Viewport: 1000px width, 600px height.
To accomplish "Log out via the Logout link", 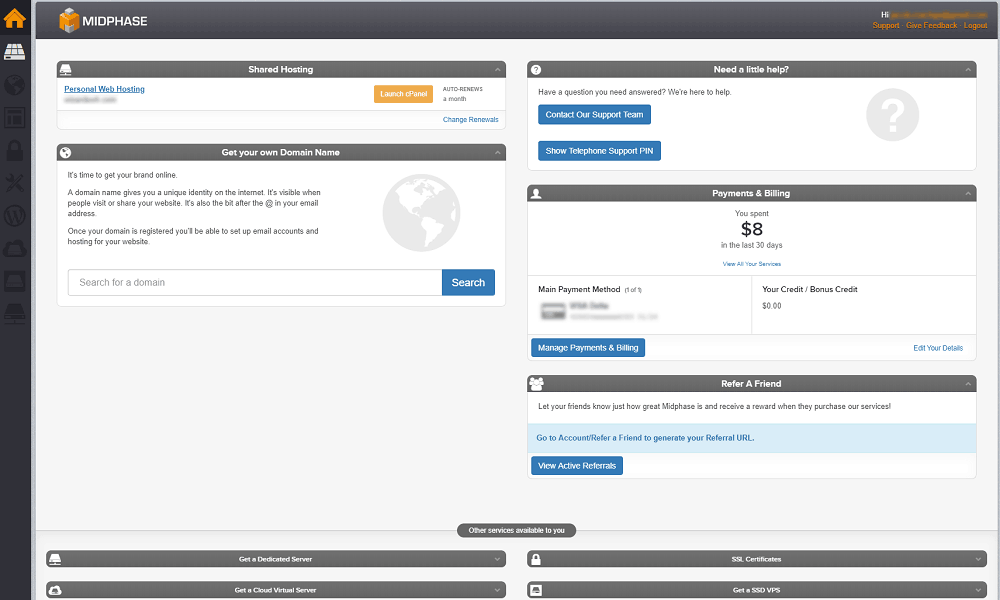I will 975,26.
